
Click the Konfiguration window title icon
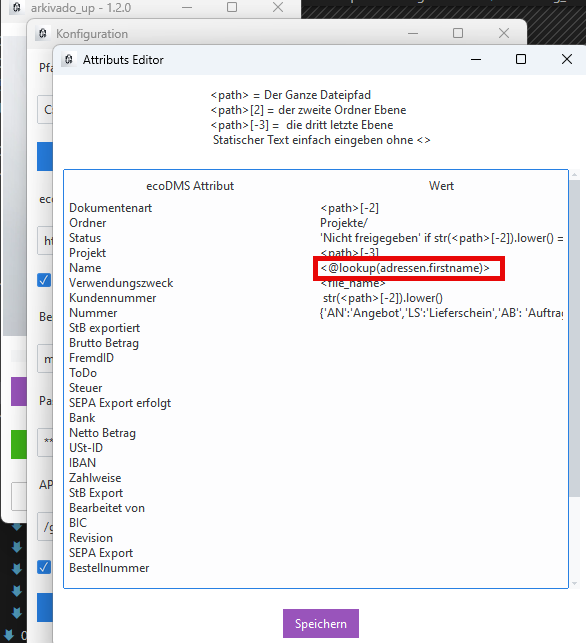click(x=43, y=33)
